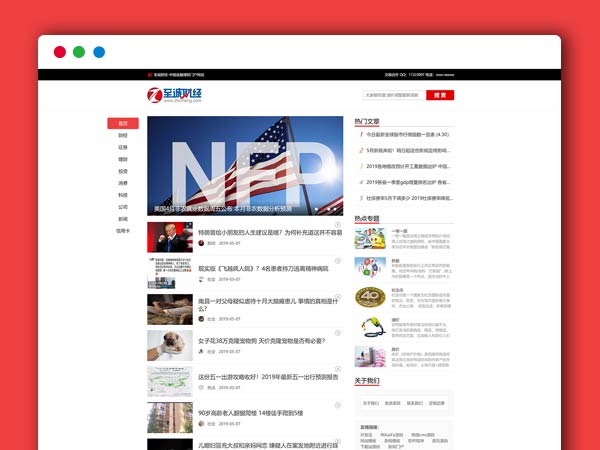
Task: Click the author avatar under the 南昌一对父母 headline
Action: point(201,319)
